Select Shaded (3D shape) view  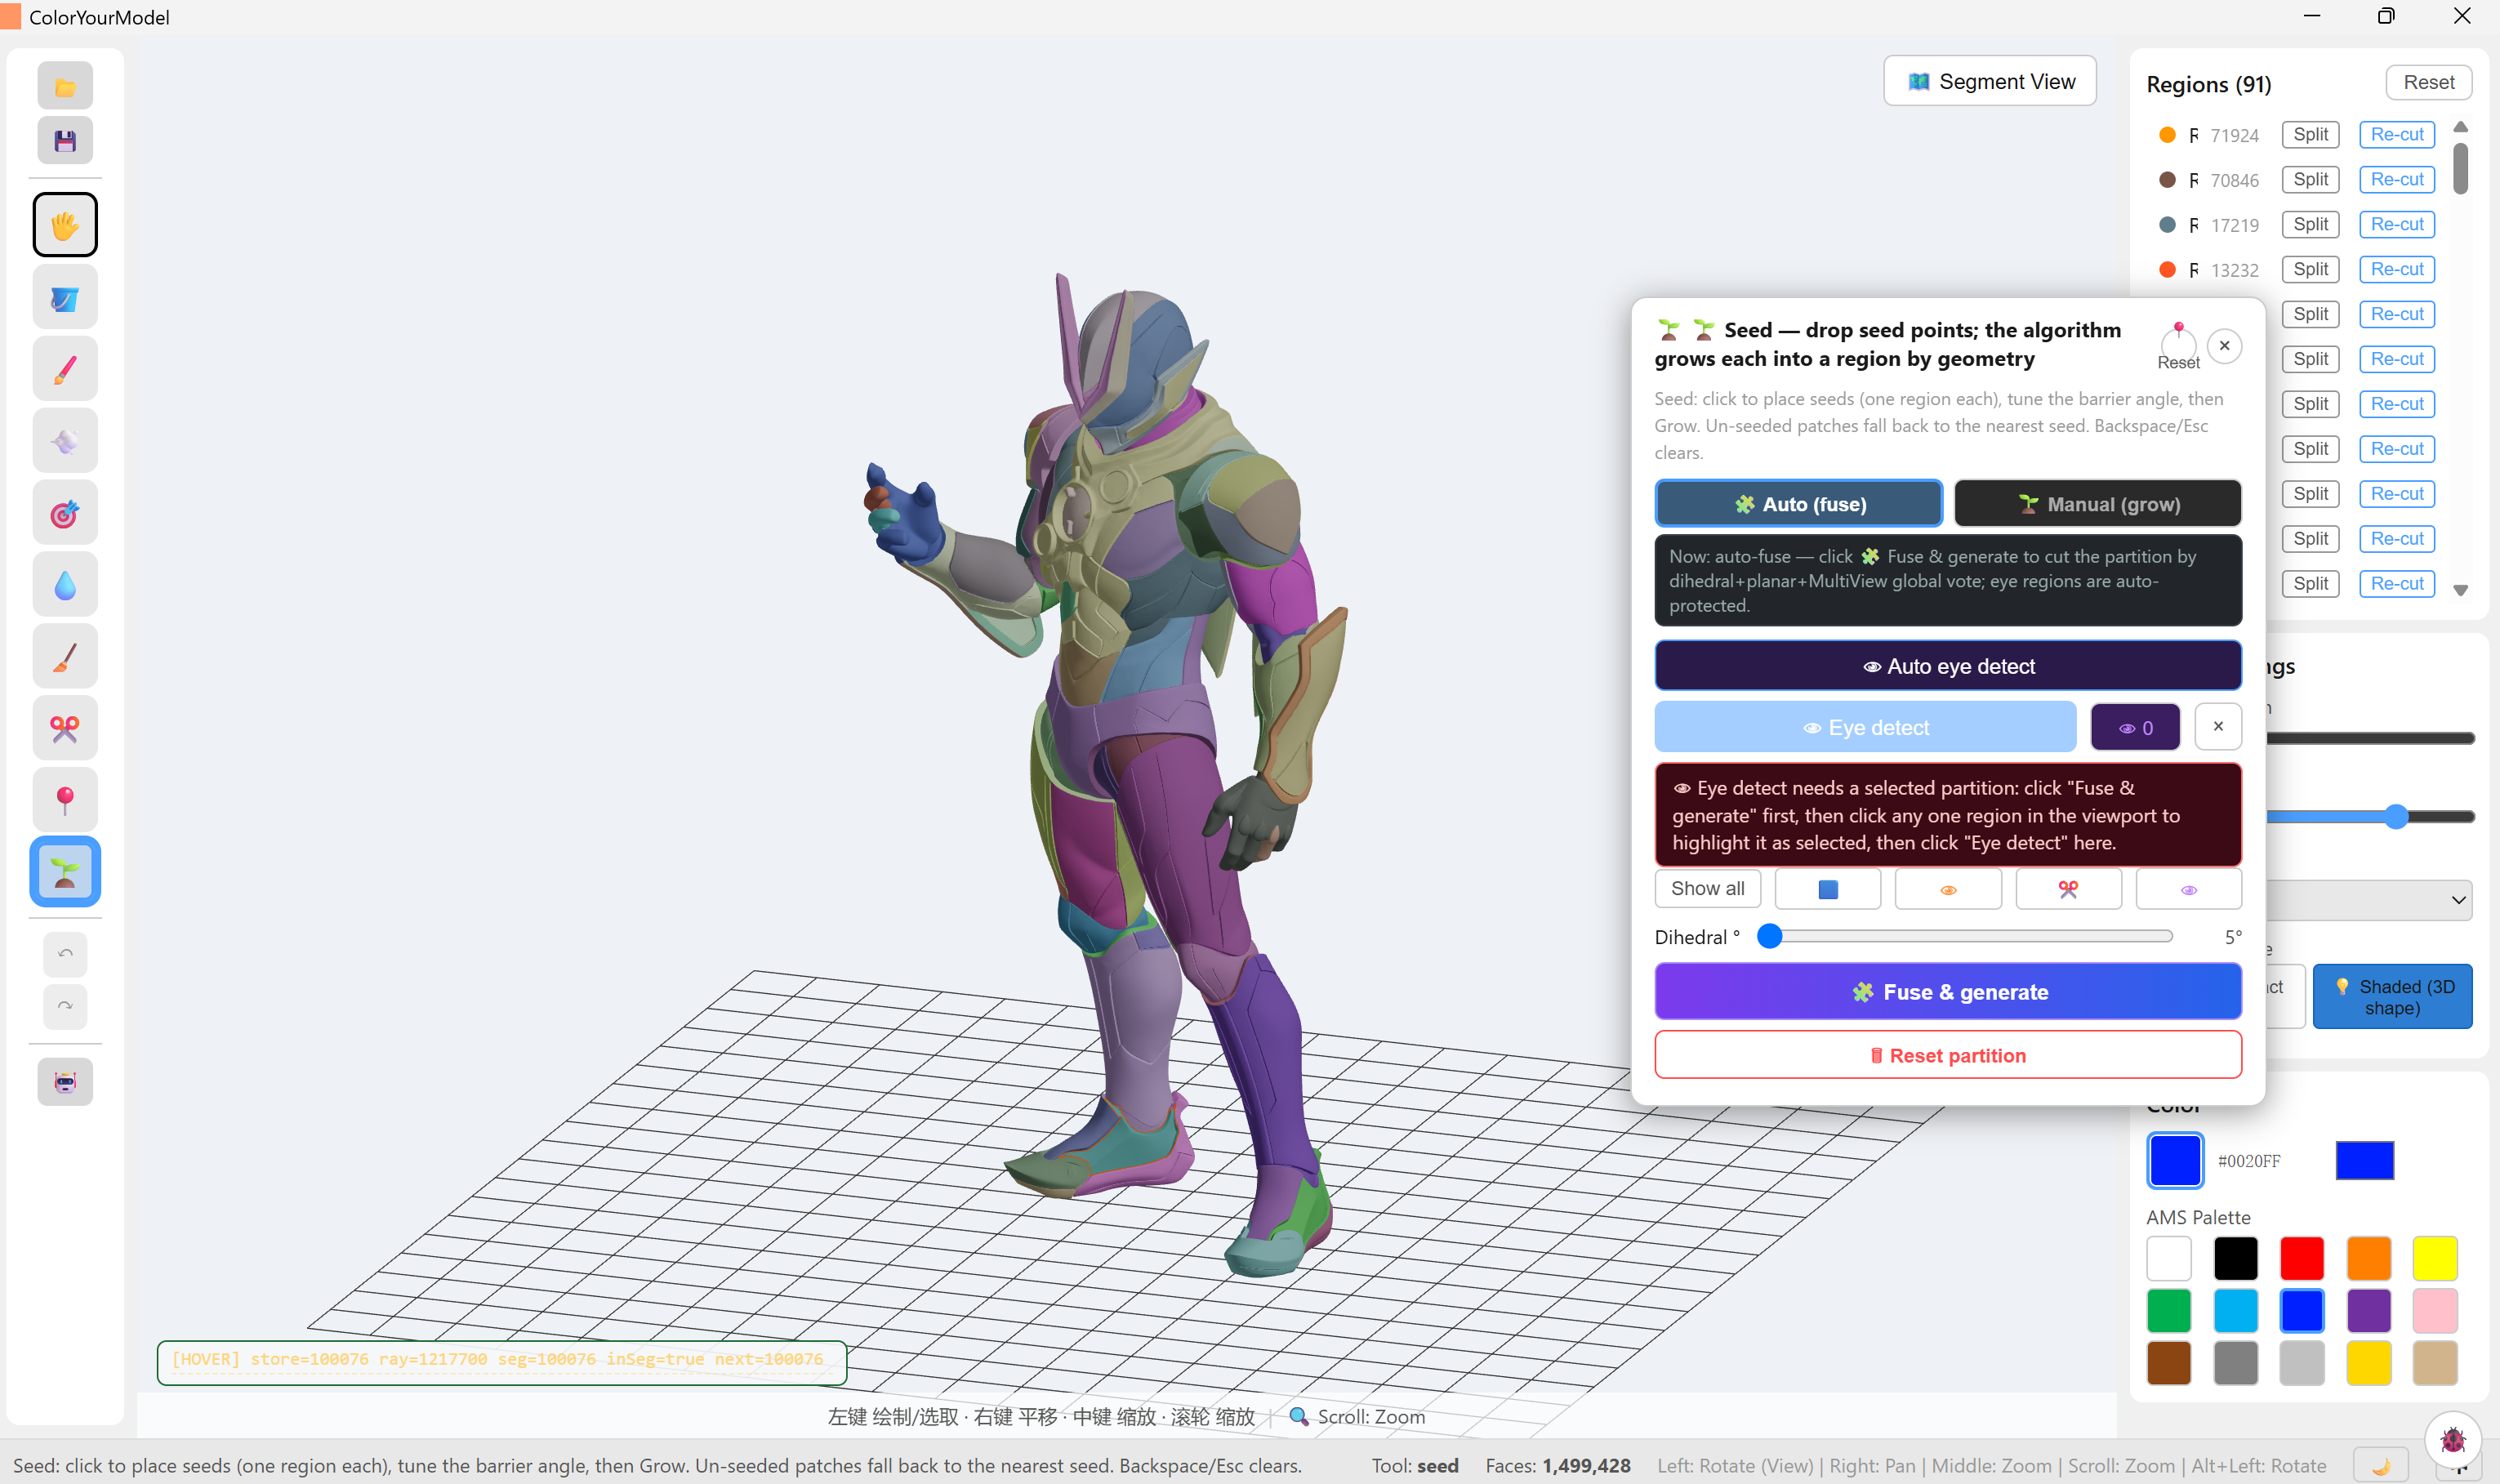point(2392,997)
